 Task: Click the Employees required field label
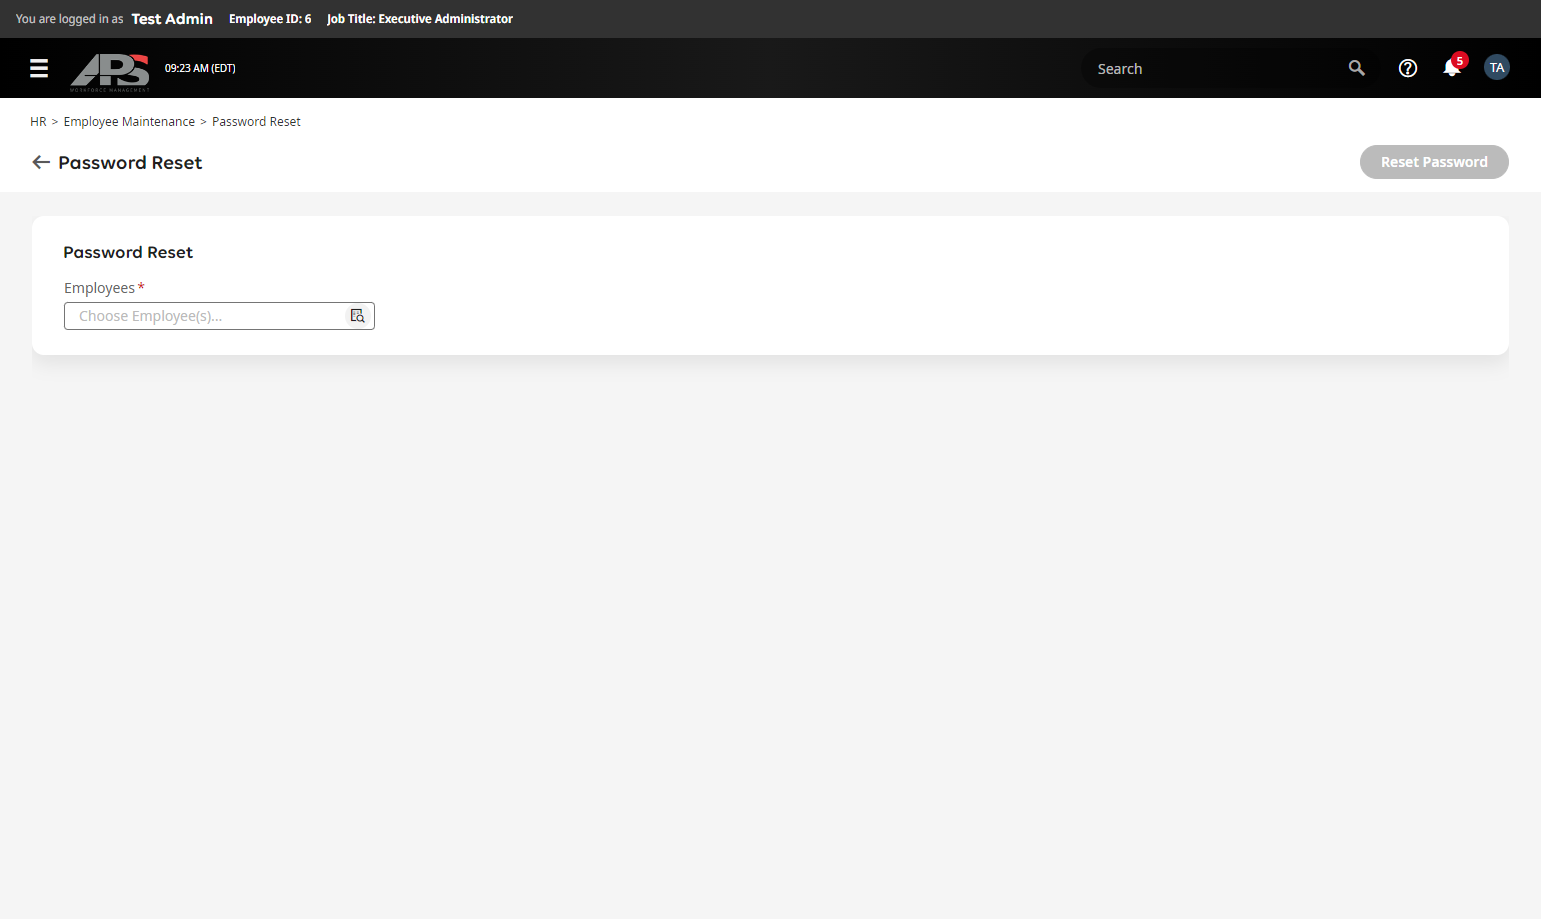[104, 288]
